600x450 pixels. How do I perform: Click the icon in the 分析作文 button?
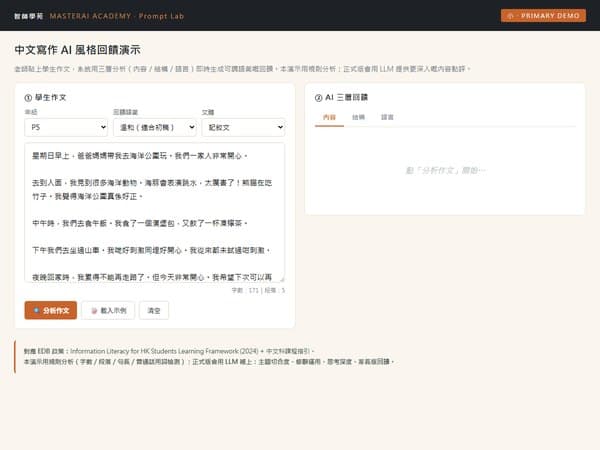point(36,310)
